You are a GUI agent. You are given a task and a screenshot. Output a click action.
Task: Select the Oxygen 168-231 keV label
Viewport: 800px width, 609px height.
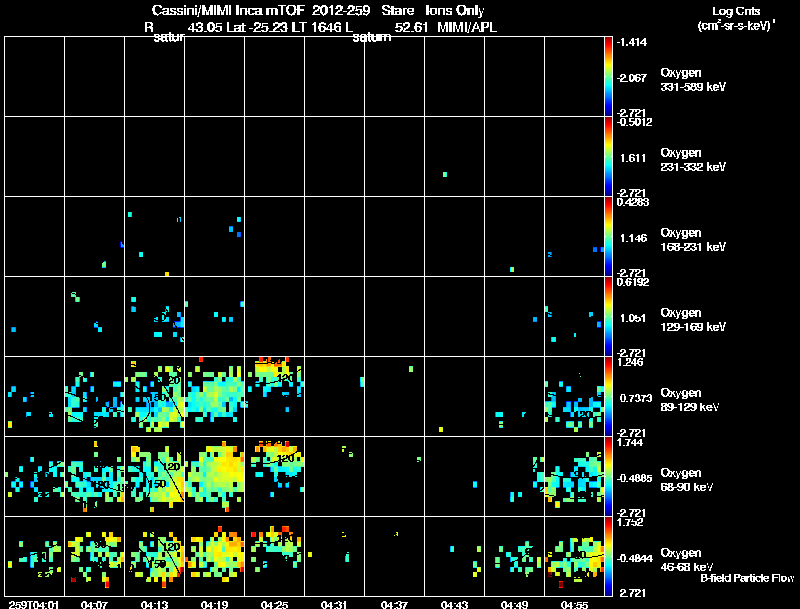click(x=693, y=240)
